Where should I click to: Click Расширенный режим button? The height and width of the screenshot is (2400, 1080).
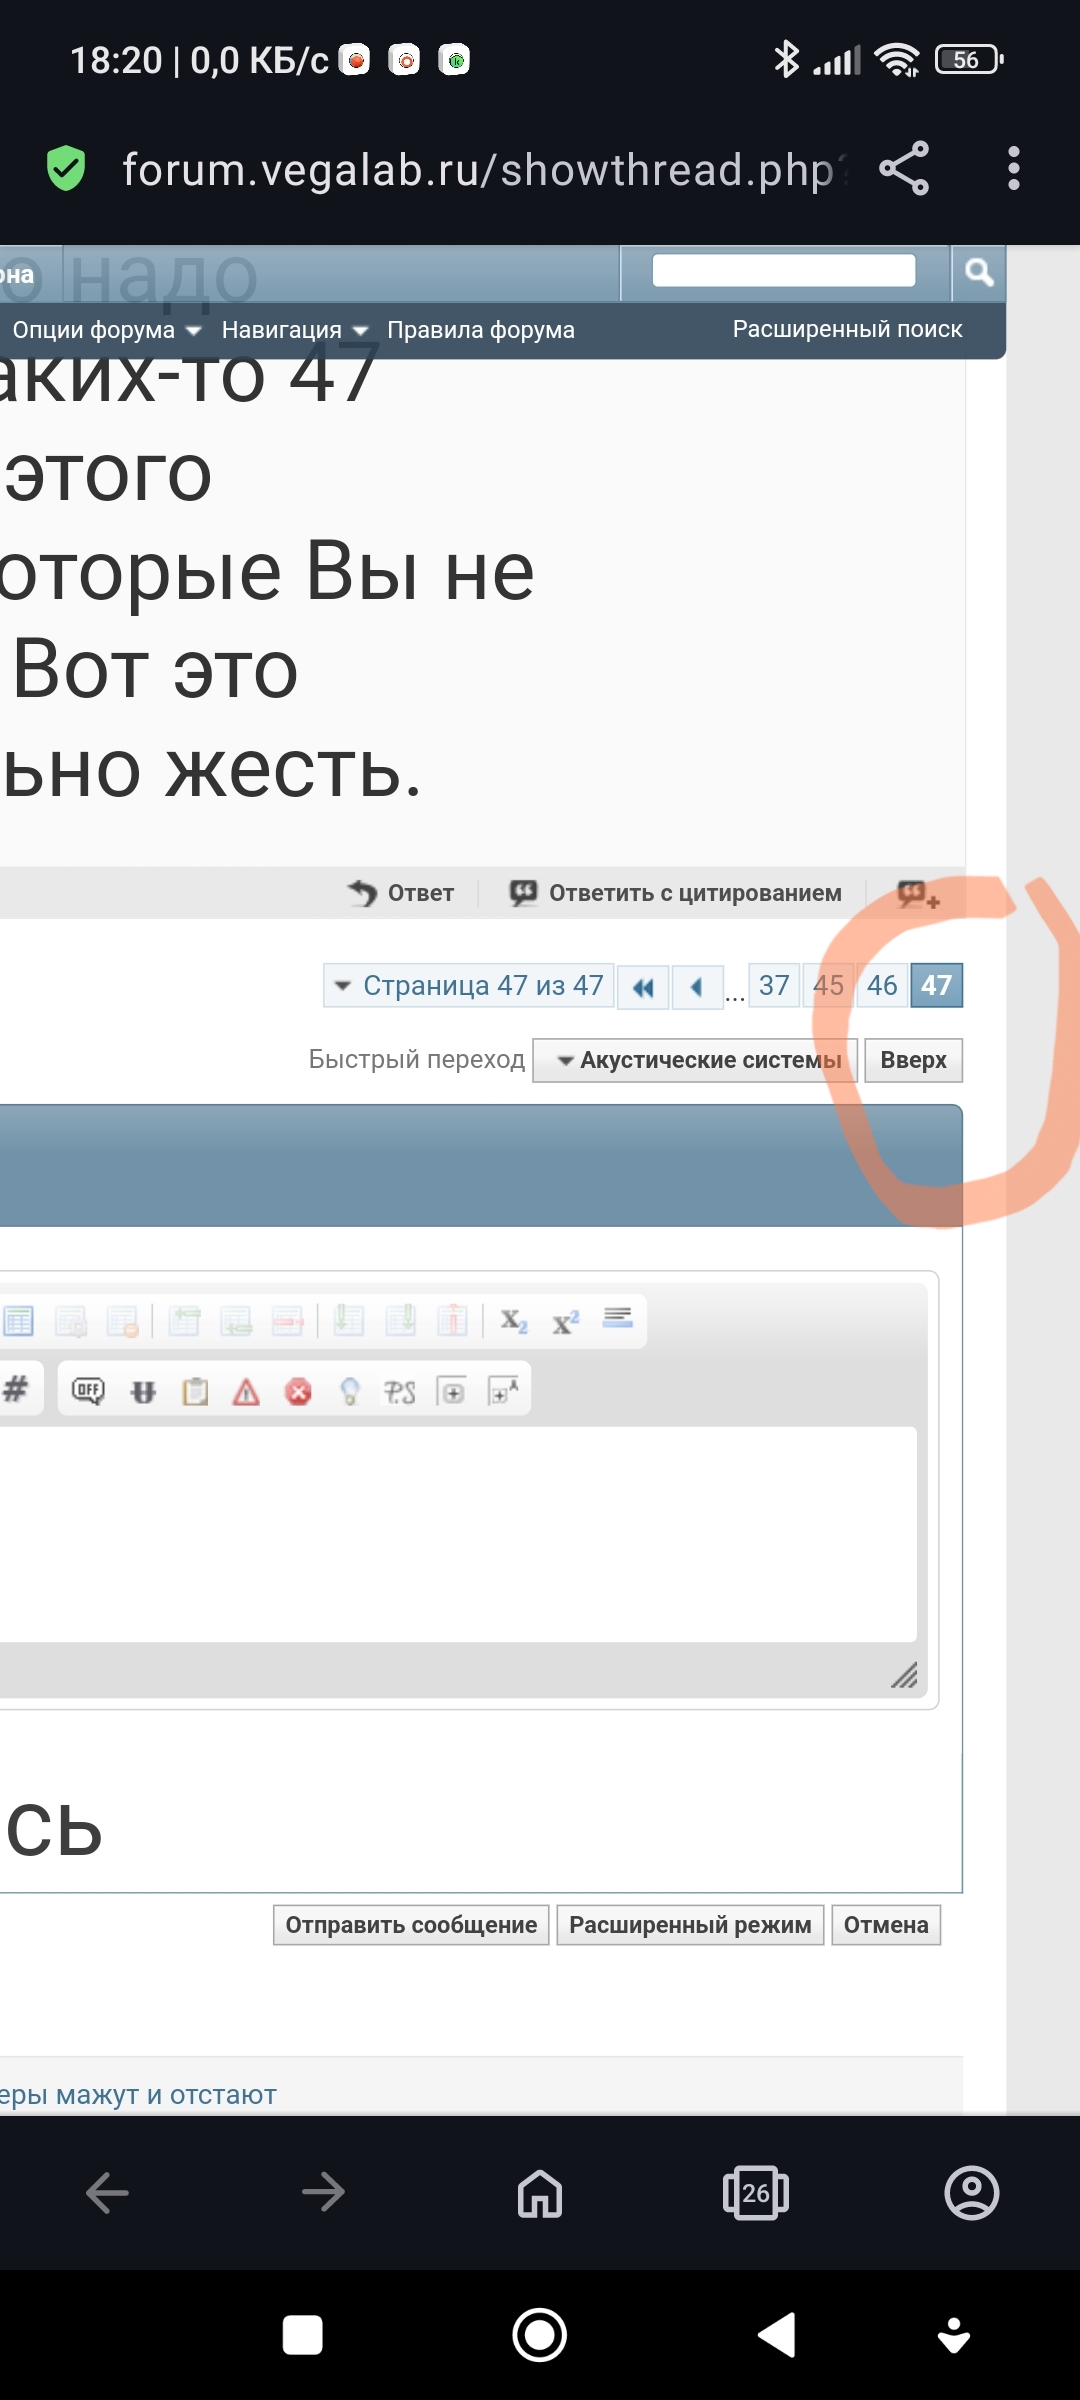(x=690, y=1925)
